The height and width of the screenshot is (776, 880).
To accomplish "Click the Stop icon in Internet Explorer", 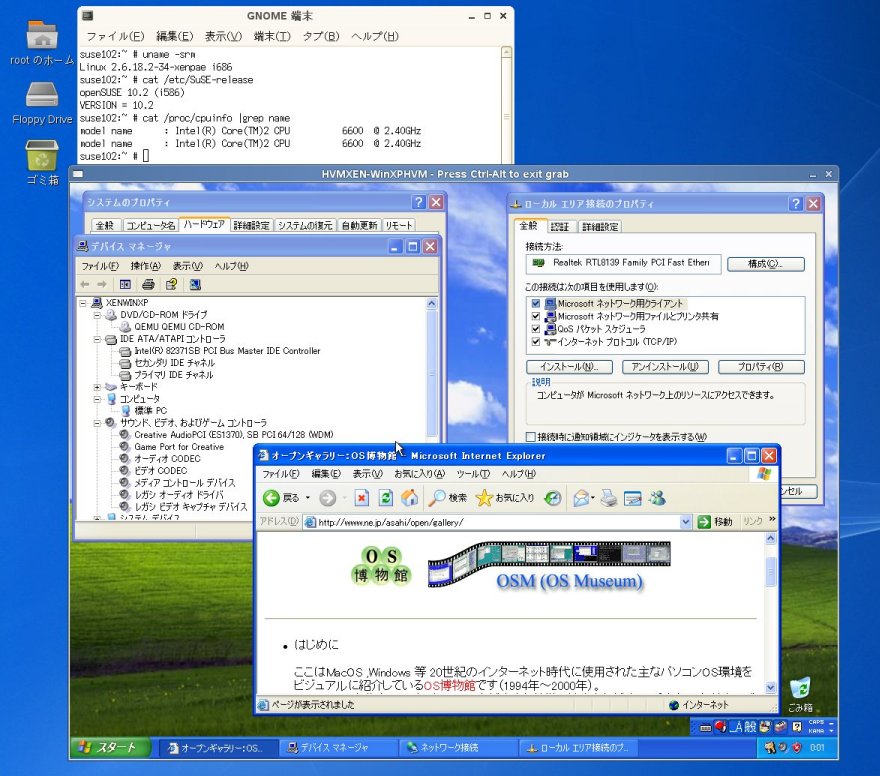I will (x=361, y=498).
